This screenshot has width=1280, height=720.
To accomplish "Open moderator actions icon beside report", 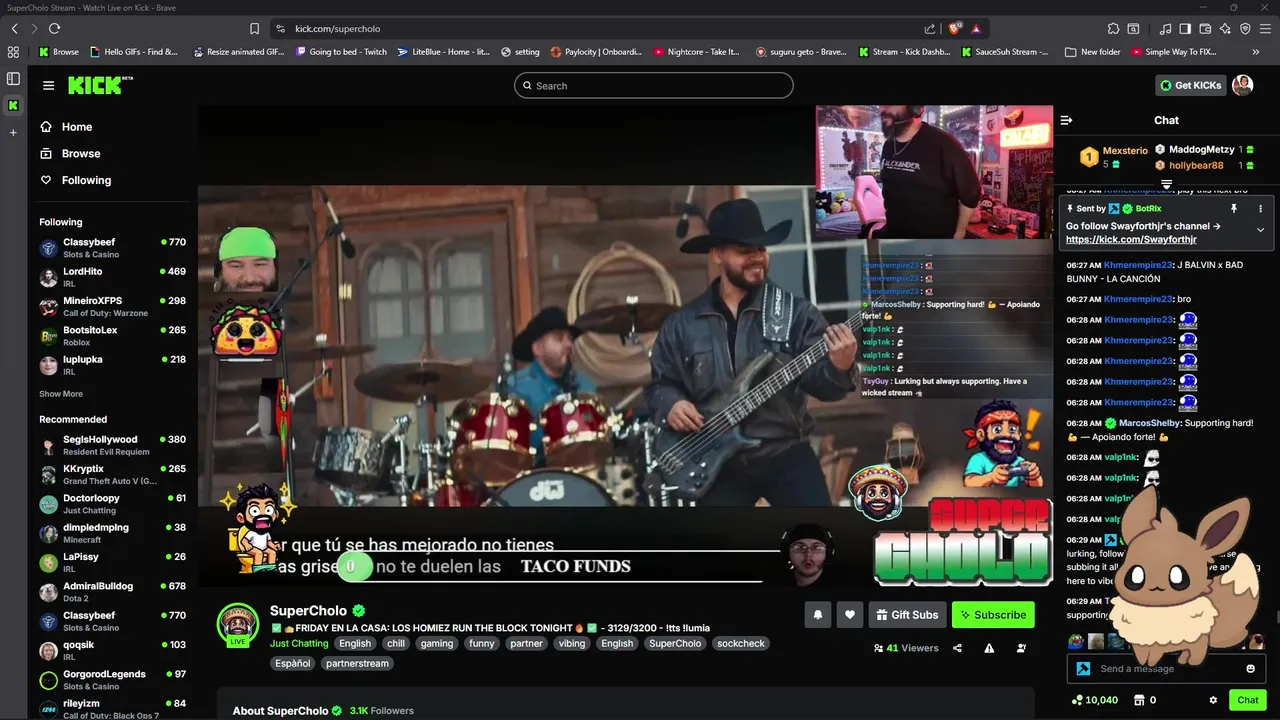I will (1021, 648).
